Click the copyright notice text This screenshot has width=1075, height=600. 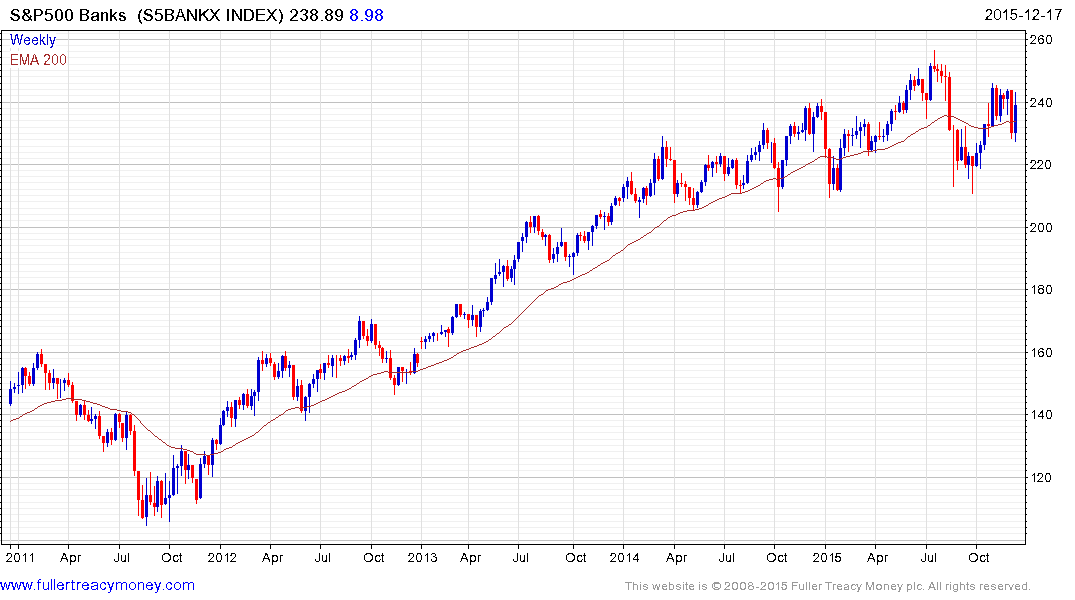[x=828, y=586]
